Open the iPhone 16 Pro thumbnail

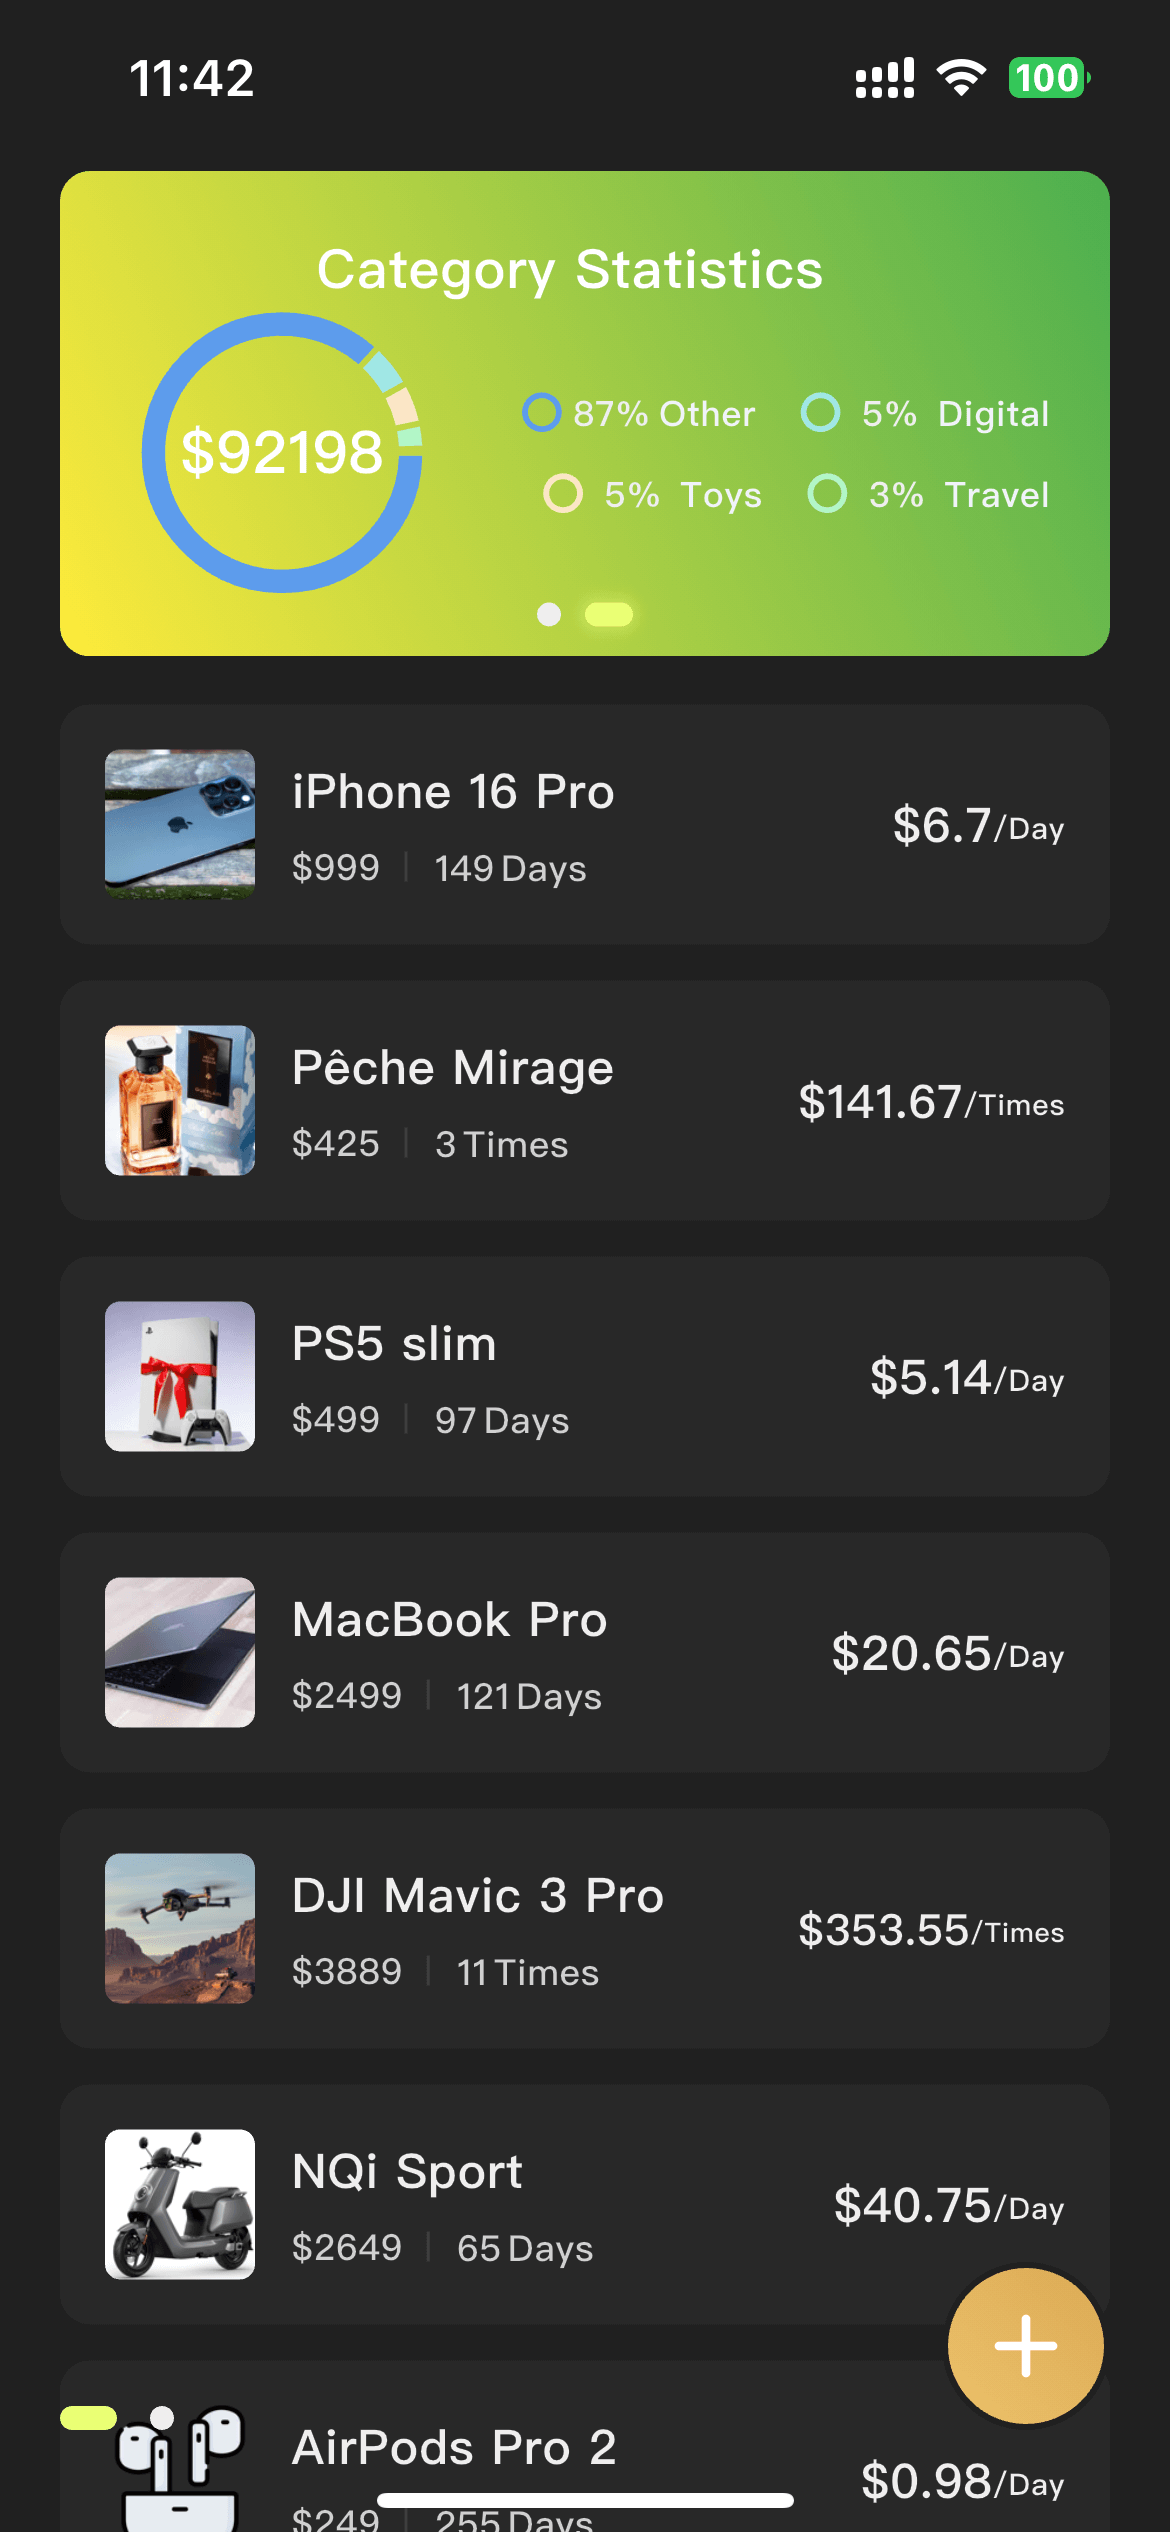[180, 824]
